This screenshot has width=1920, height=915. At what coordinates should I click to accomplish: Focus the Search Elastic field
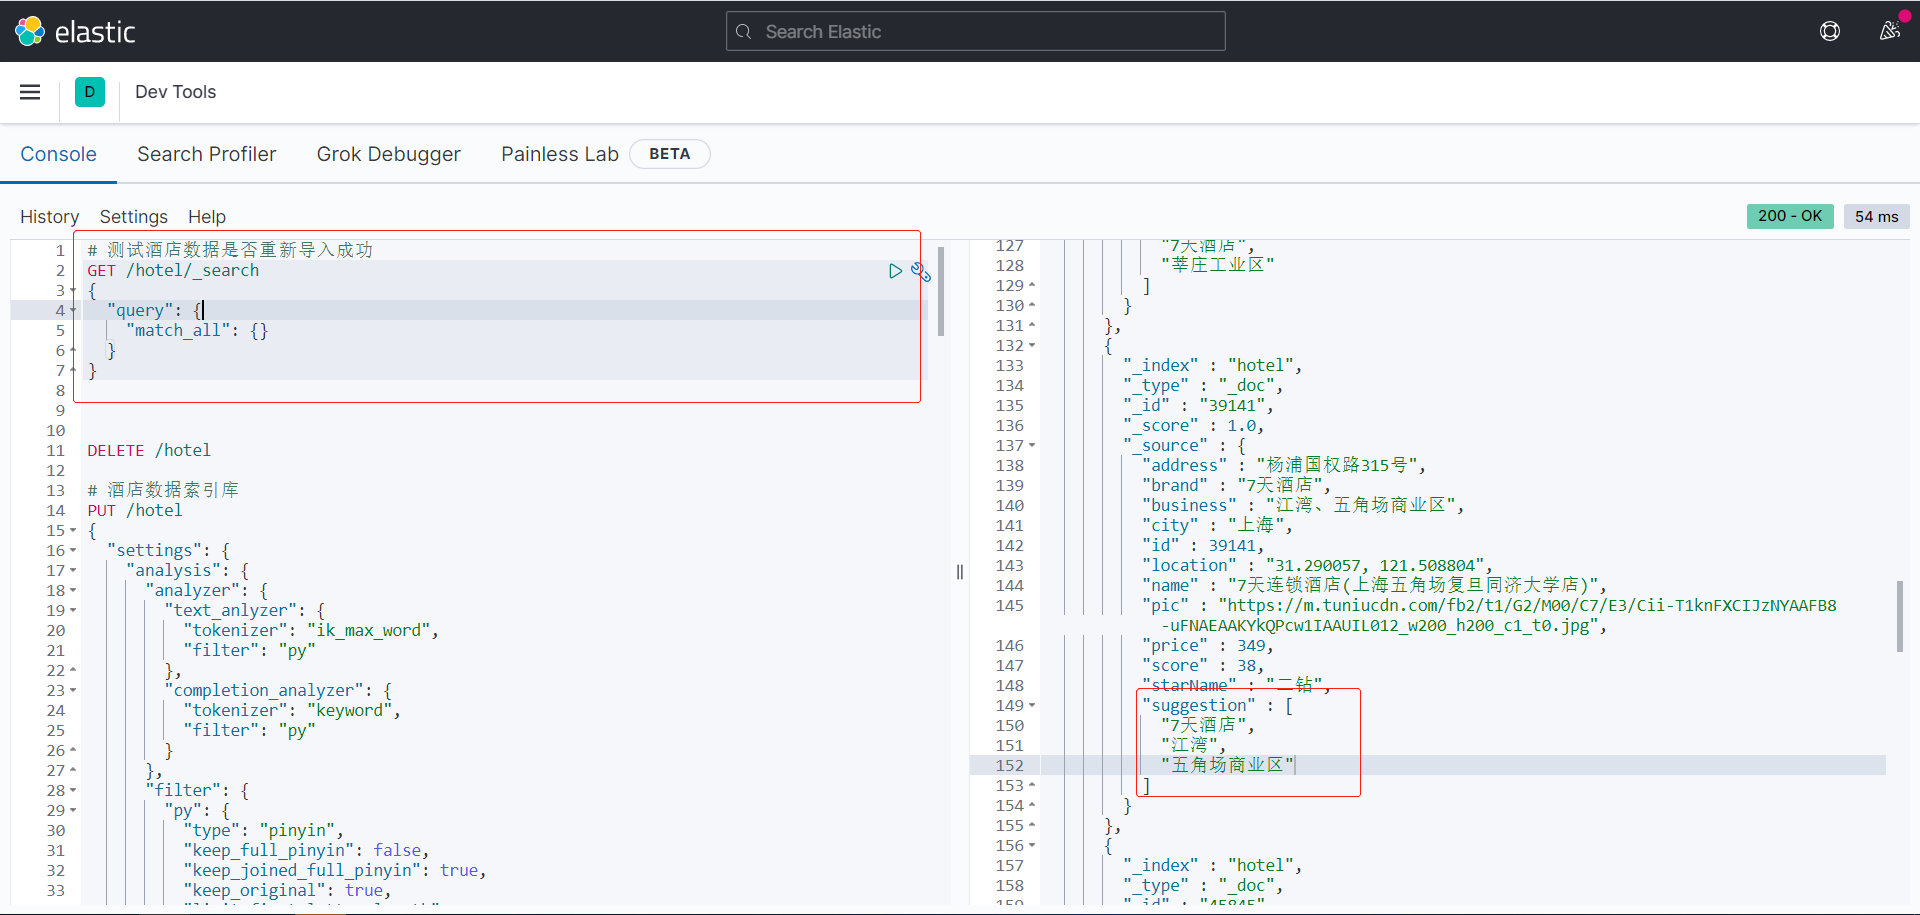tap(975, 31)
